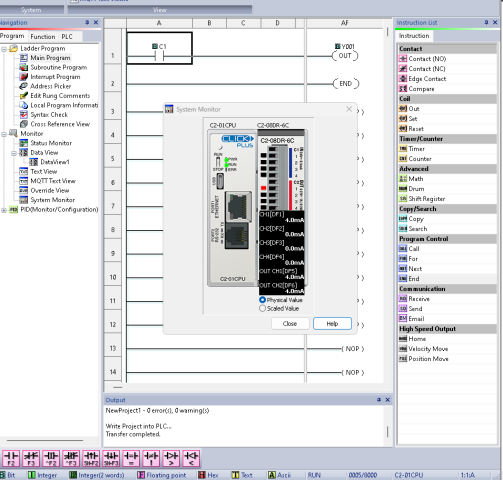Run the Syntax Check icon

click(24, 115)
